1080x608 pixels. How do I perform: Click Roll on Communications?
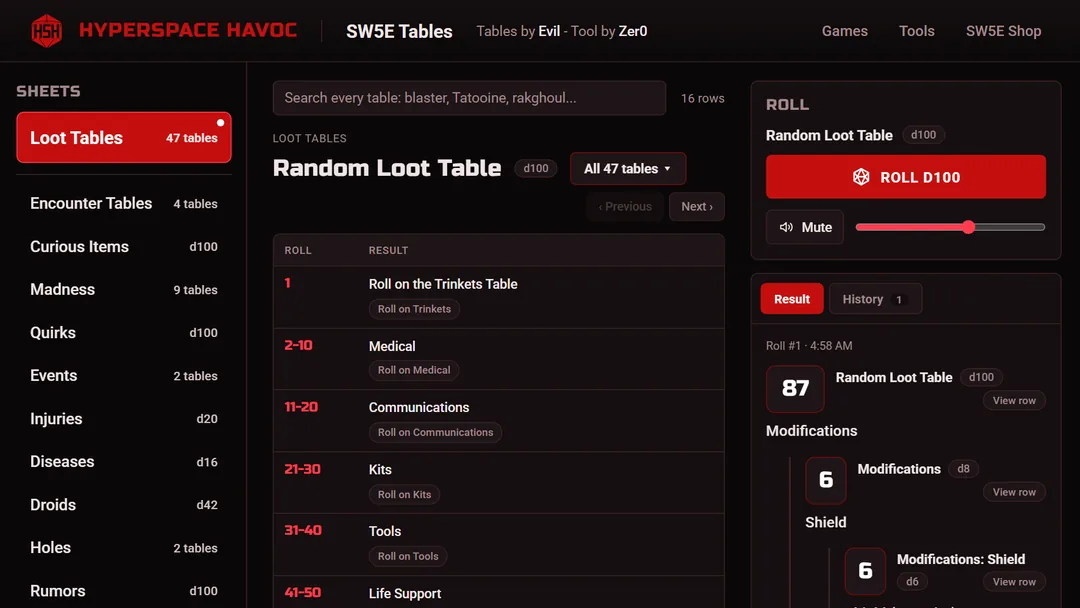[435, 432]
